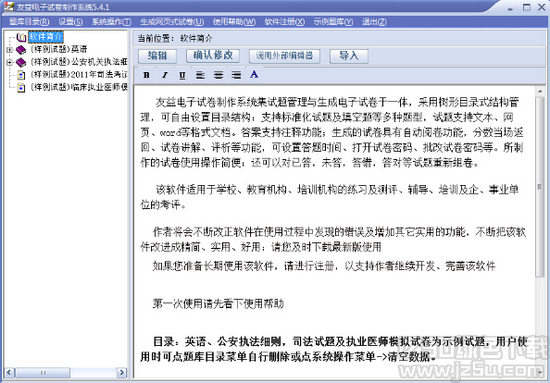Toggle italic formatting
This screenshot has height=383, width=550.
click(x=165, y=75)
